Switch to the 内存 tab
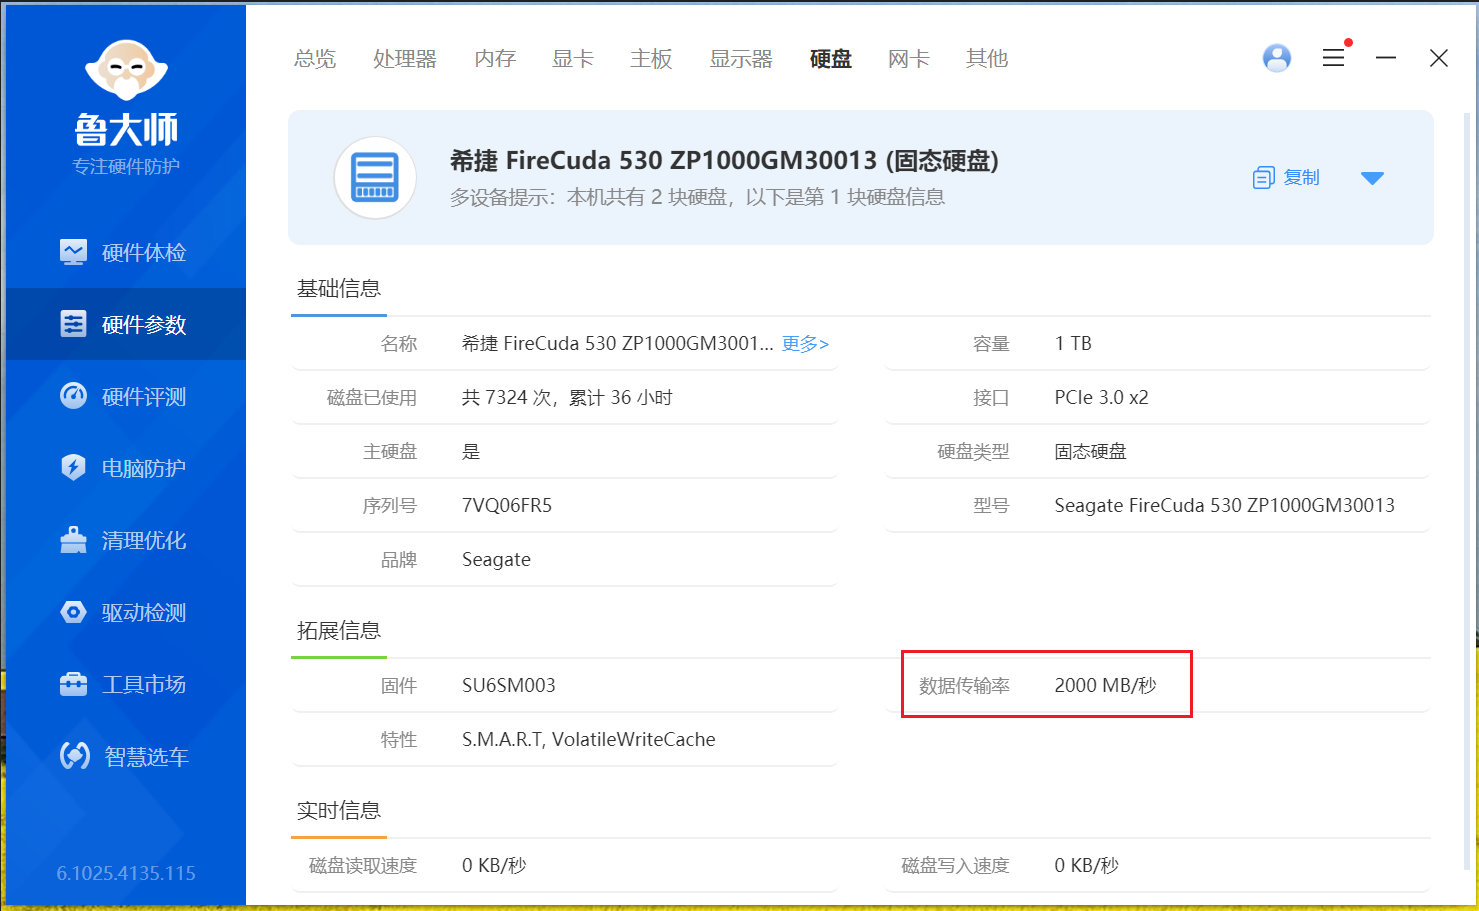Image resolution: width=1479 pixels, height=911 pixels. [495, 59]
